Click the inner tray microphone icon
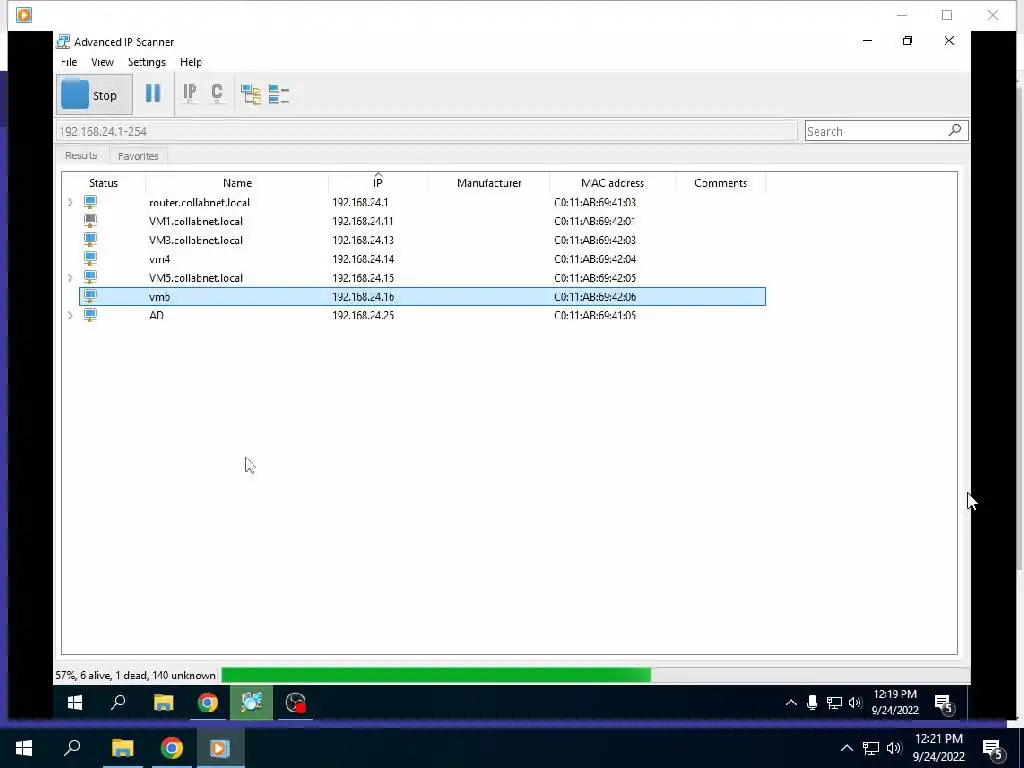The height and width of the screenshot is (768, 1024). point(812,703)
